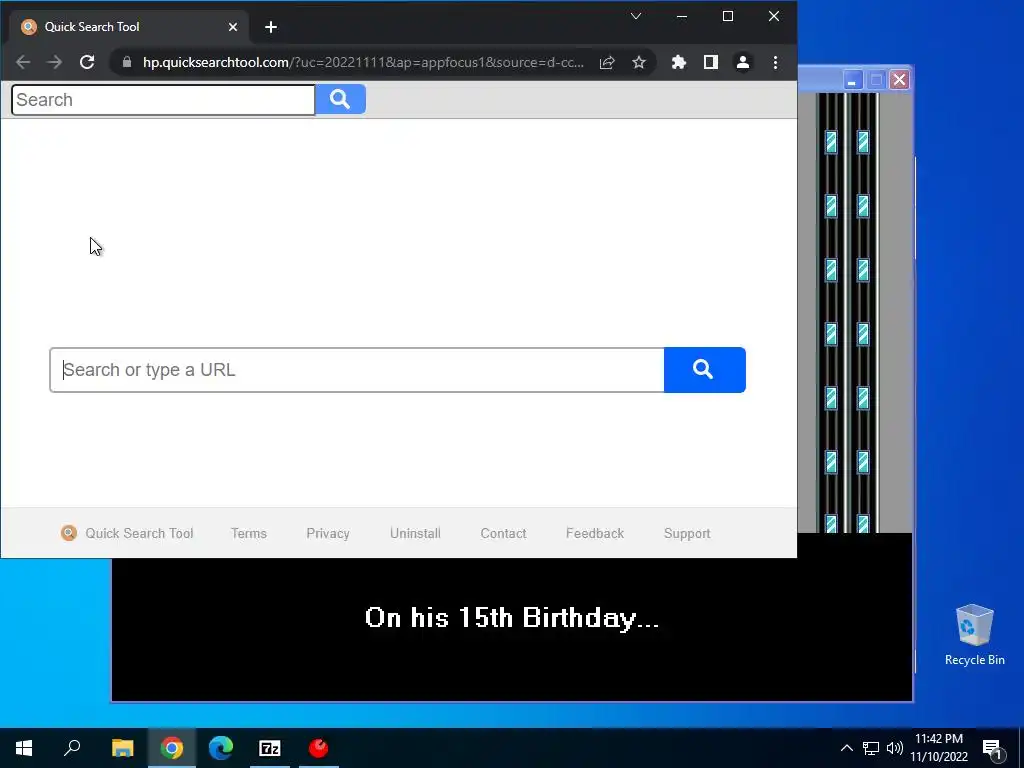The height and width of the screenshot is (768, 1024).
Task: Open the Support link
Action: [x=687, y=533]
